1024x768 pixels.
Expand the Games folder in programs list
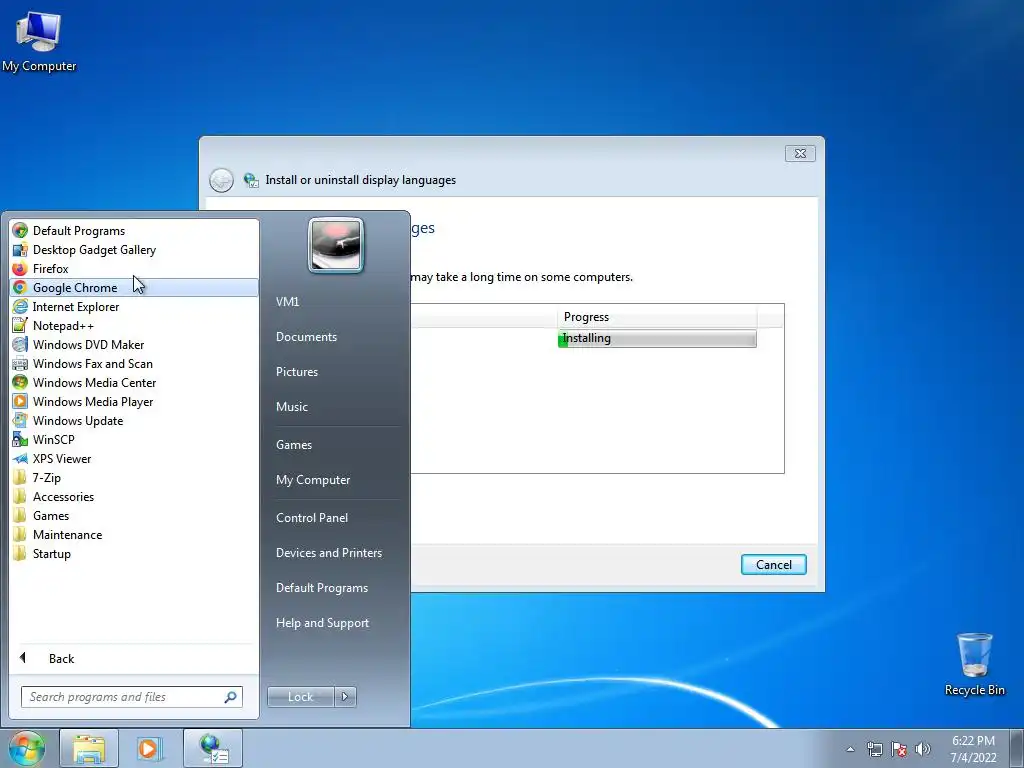click(134, 515)
